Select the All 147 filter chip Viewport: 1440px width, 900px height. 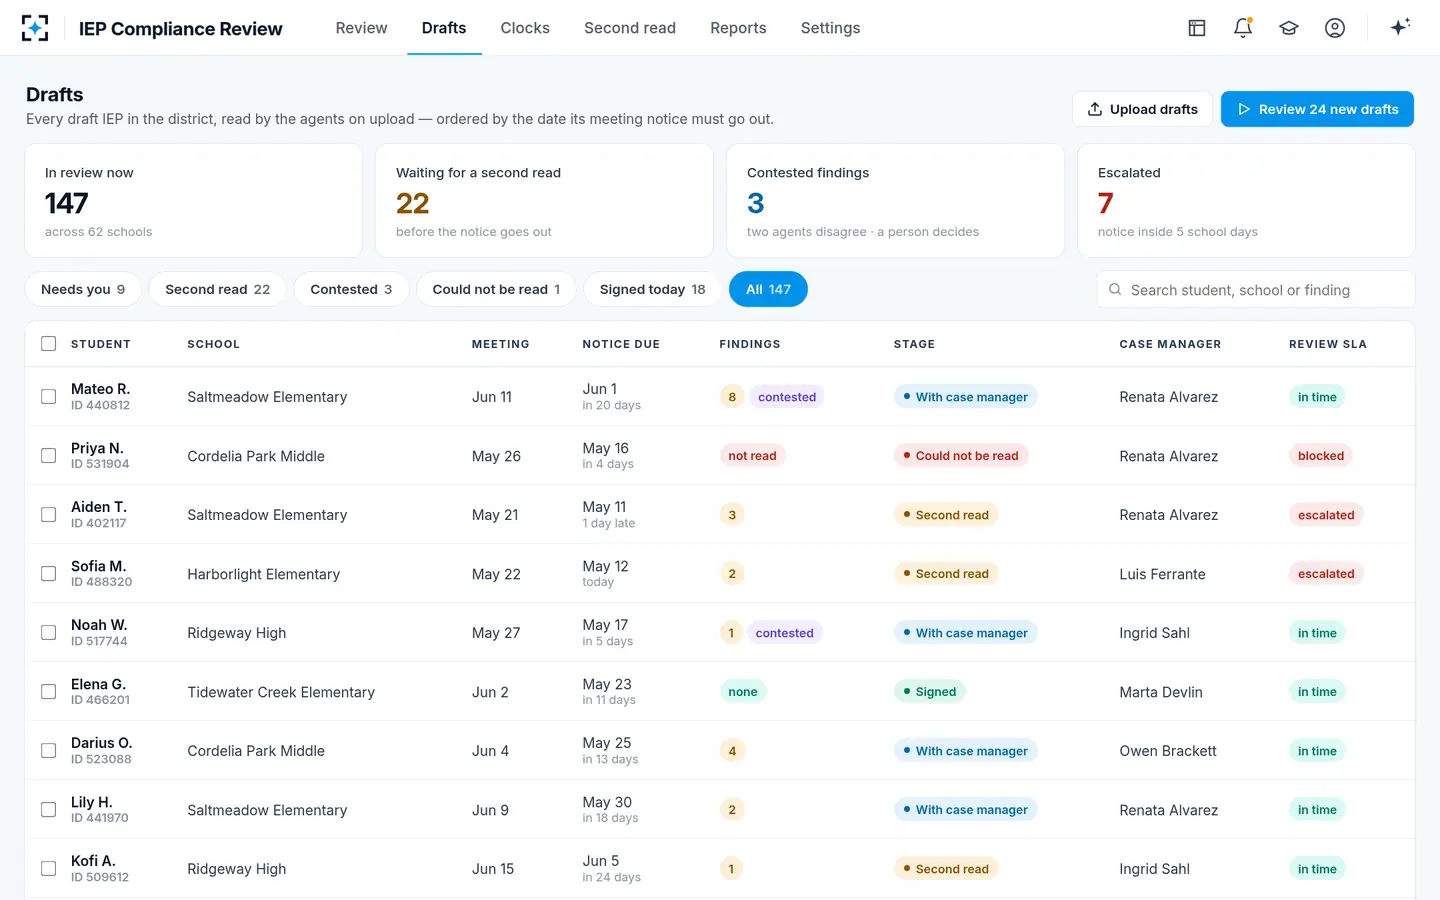tap(768, 289)
